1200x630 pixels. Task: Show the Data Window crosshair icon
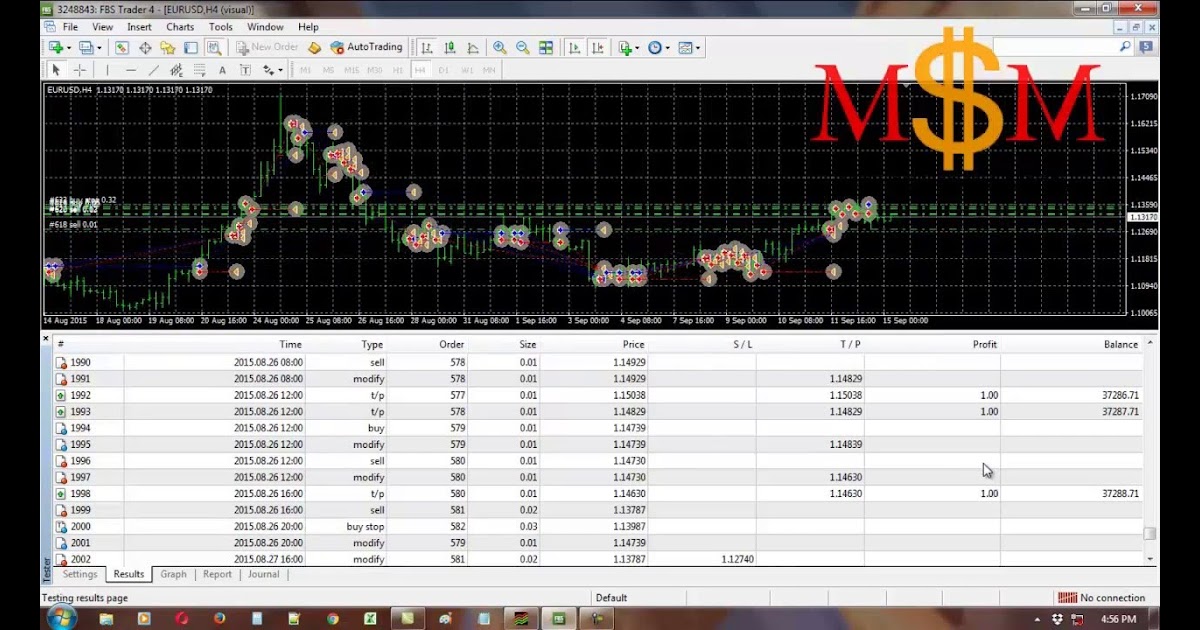(x=145, y=48)
